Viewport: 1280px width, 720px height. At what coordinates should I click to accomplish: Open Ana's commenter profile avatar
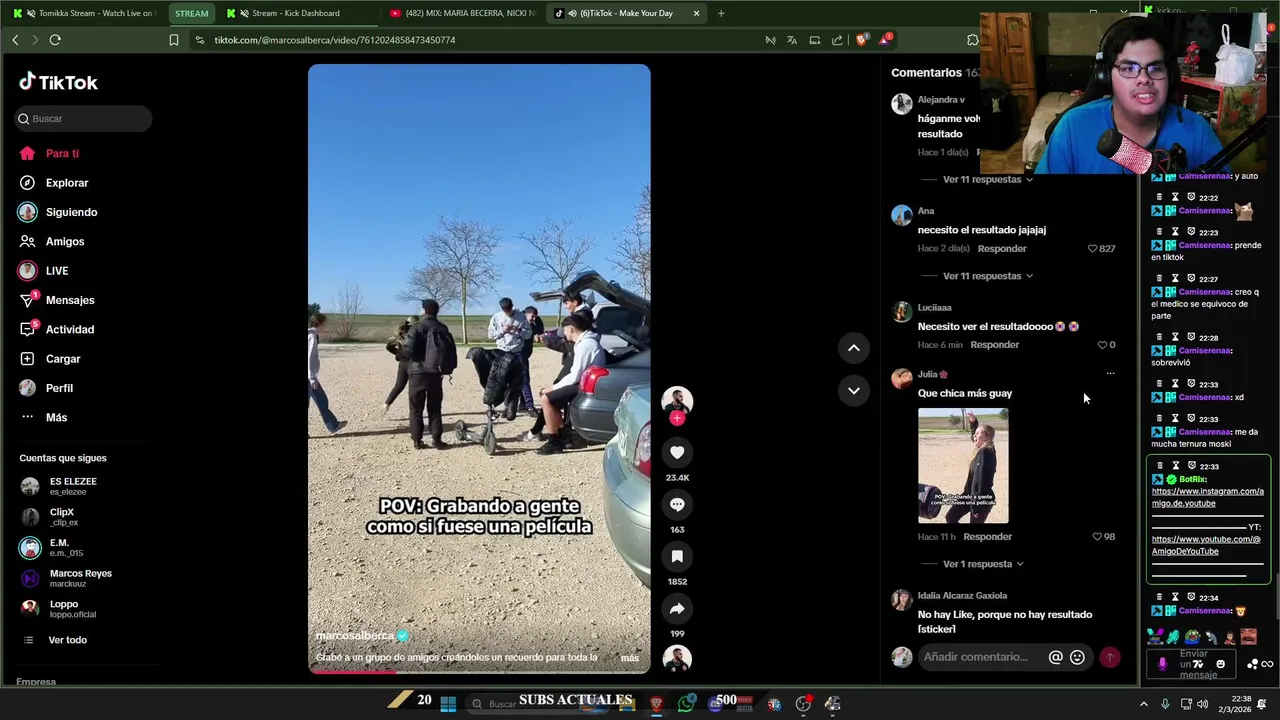(x=902, y=216)
